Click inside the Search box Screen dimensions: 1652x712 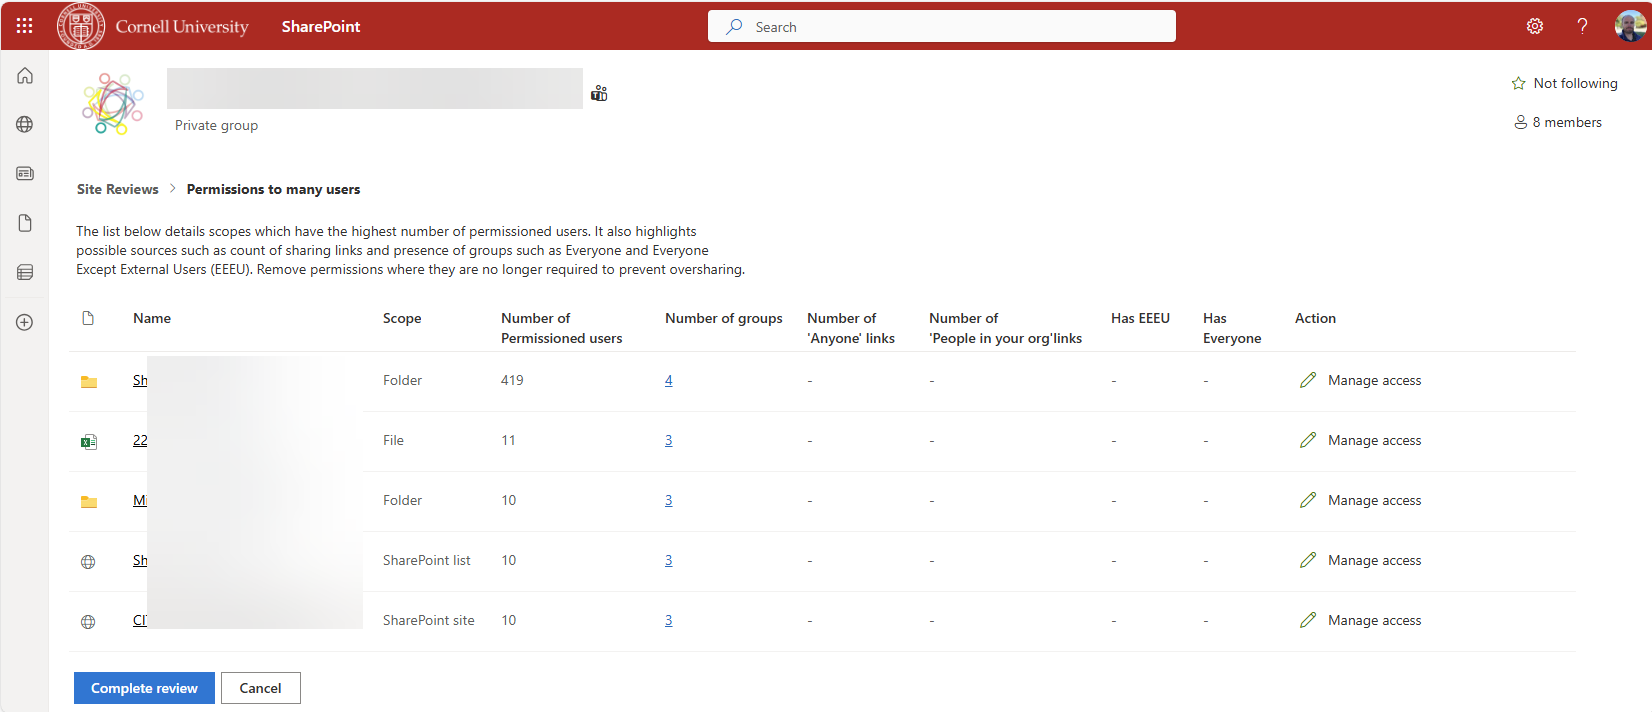coord(942,26)
